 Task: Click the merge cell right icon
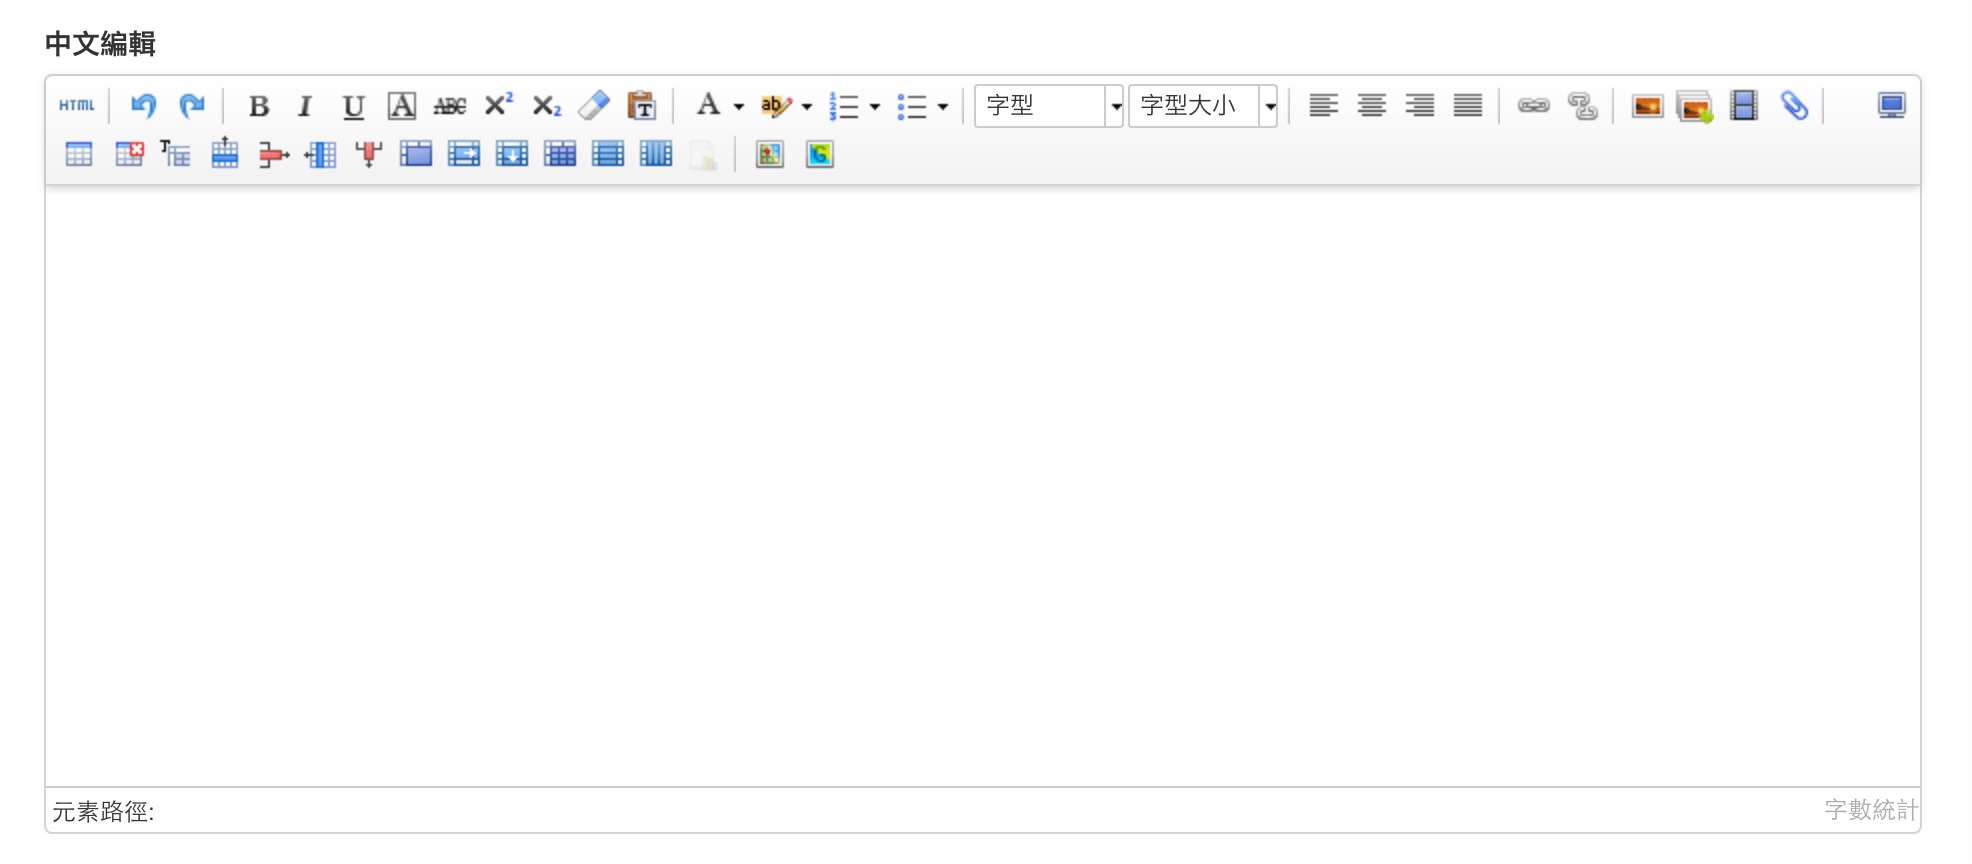pos(464,154)
